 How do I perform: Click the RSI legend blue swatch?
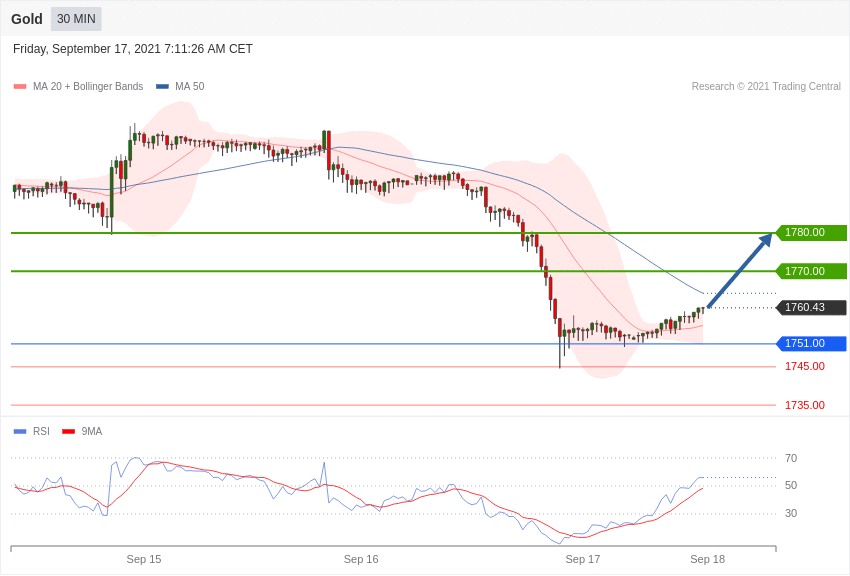[x=20, y=431]
